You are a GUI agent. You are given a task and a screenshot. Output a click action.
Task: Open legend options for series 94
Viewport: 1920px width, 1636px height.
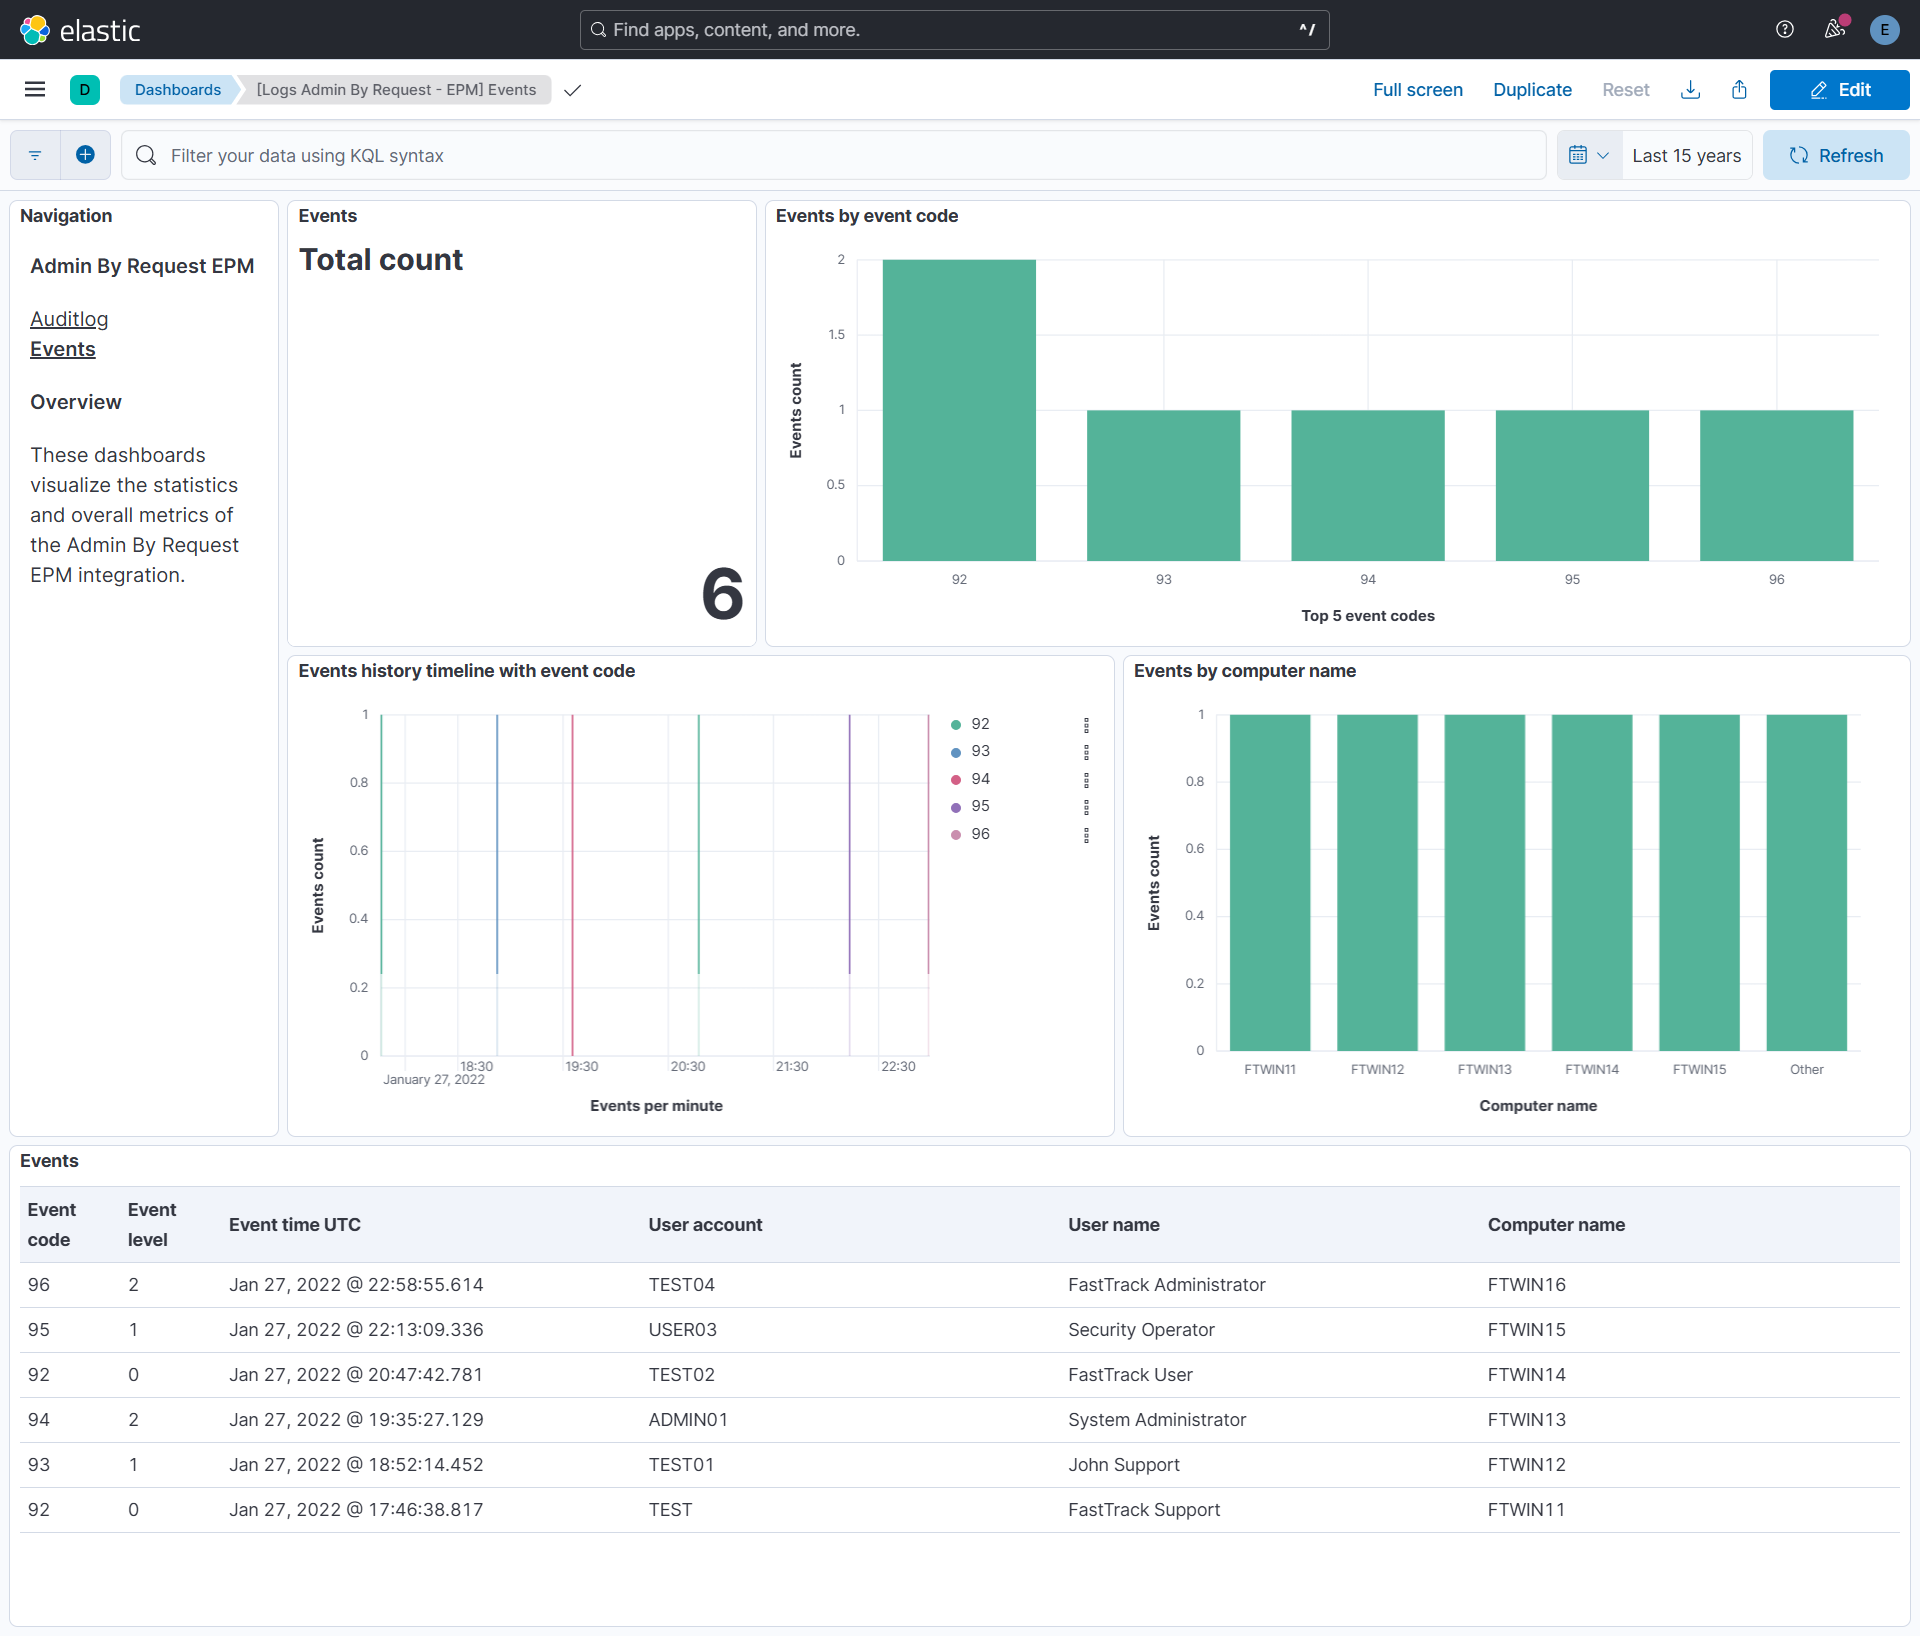[1087, 780]
